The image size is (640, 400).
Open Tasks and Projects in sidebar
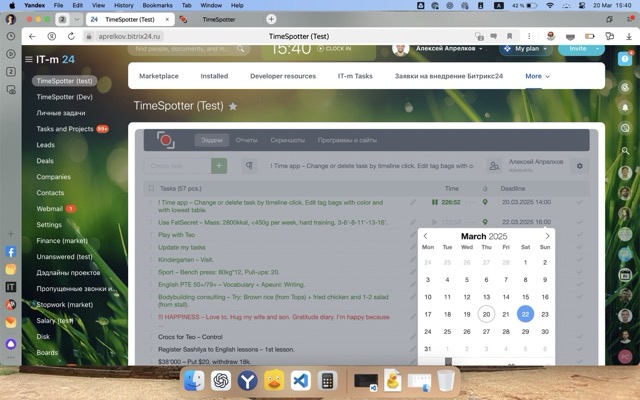64,129
